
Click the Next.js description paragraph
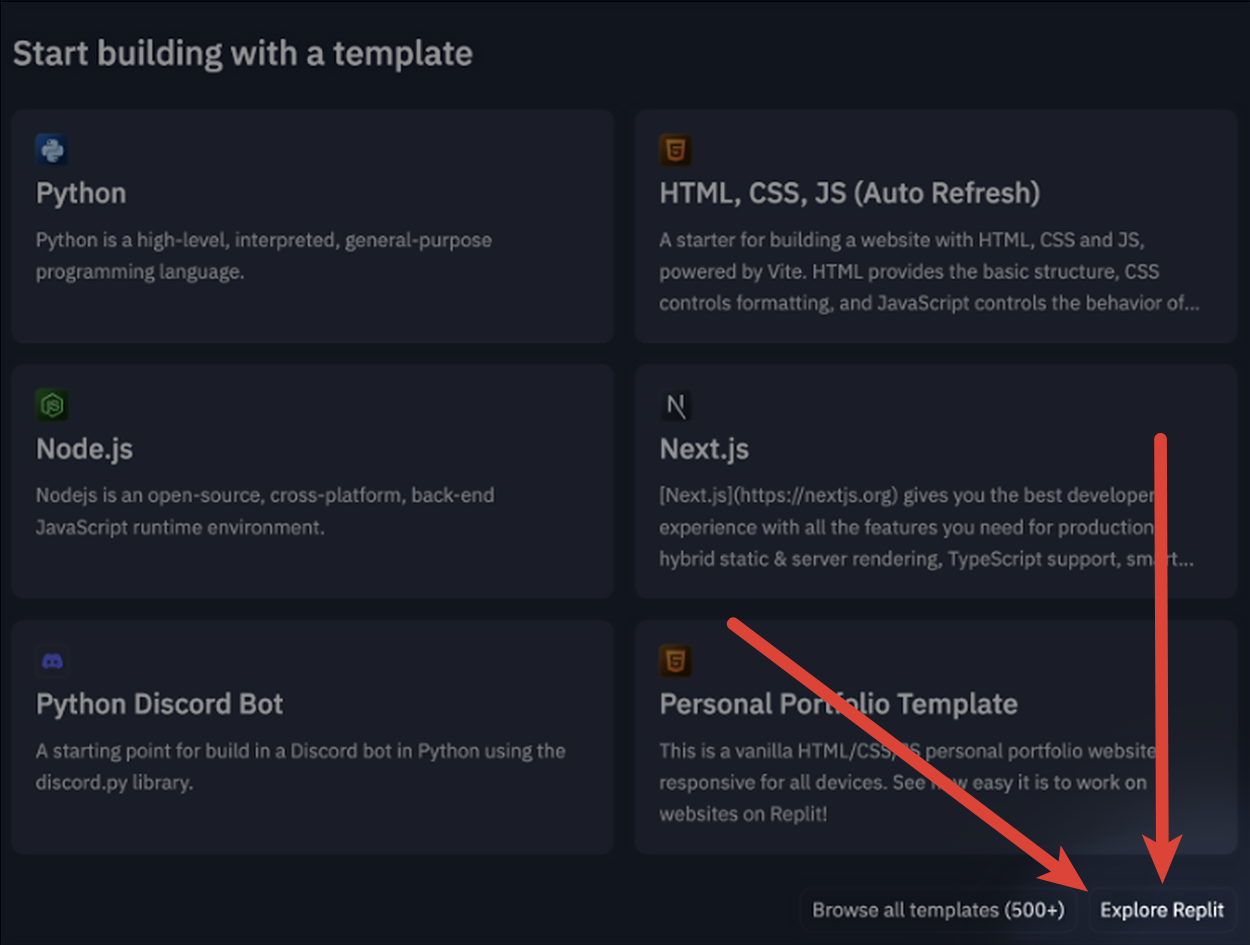[926, 527]
